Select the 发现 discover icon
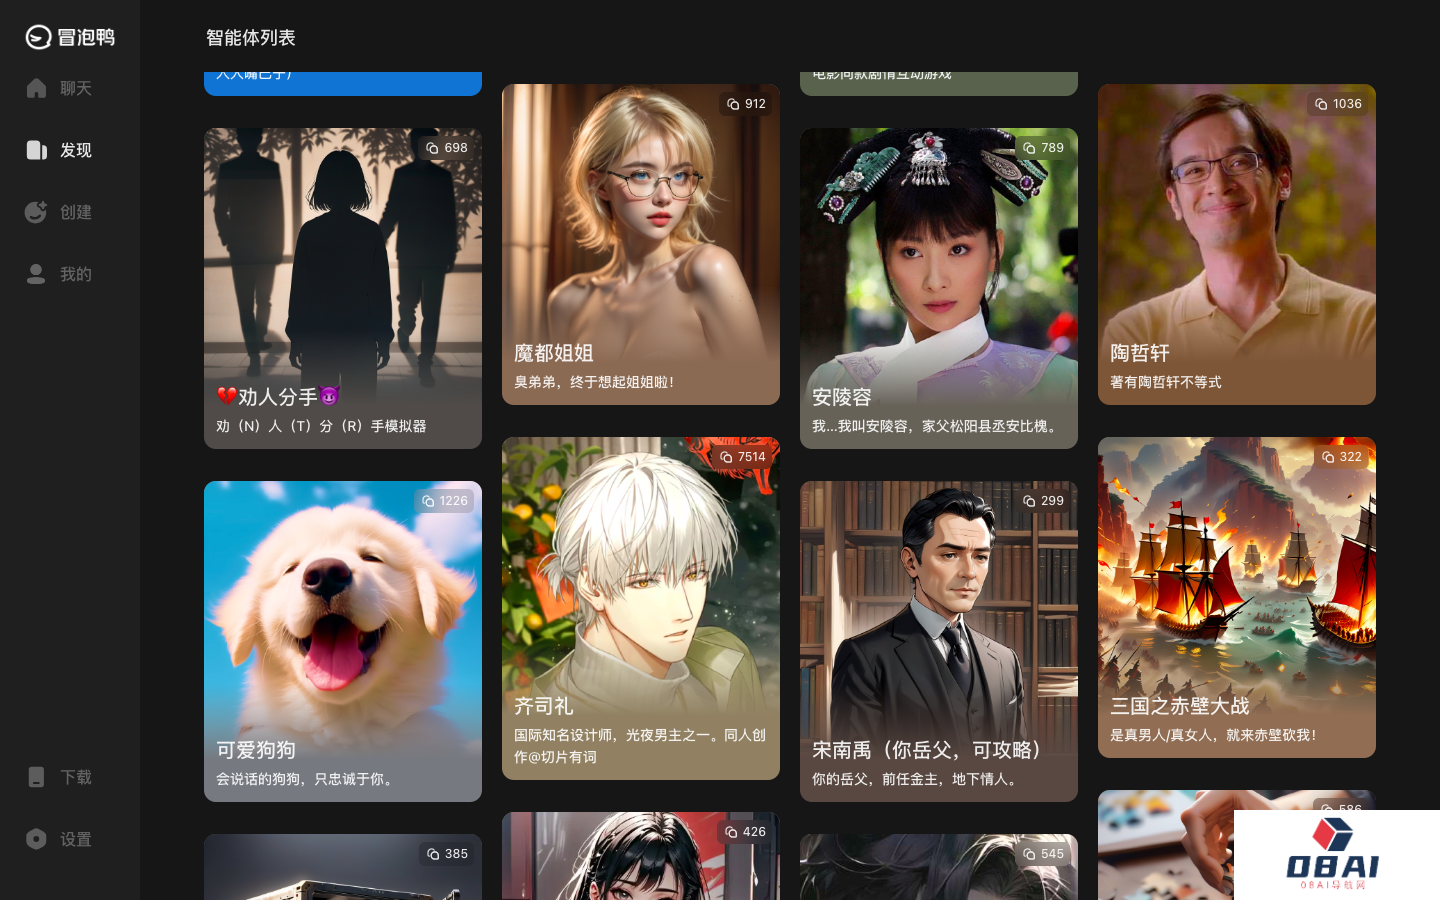Image resolution: width=1440 pixels, height=900 pixels. tap(37, 150)
